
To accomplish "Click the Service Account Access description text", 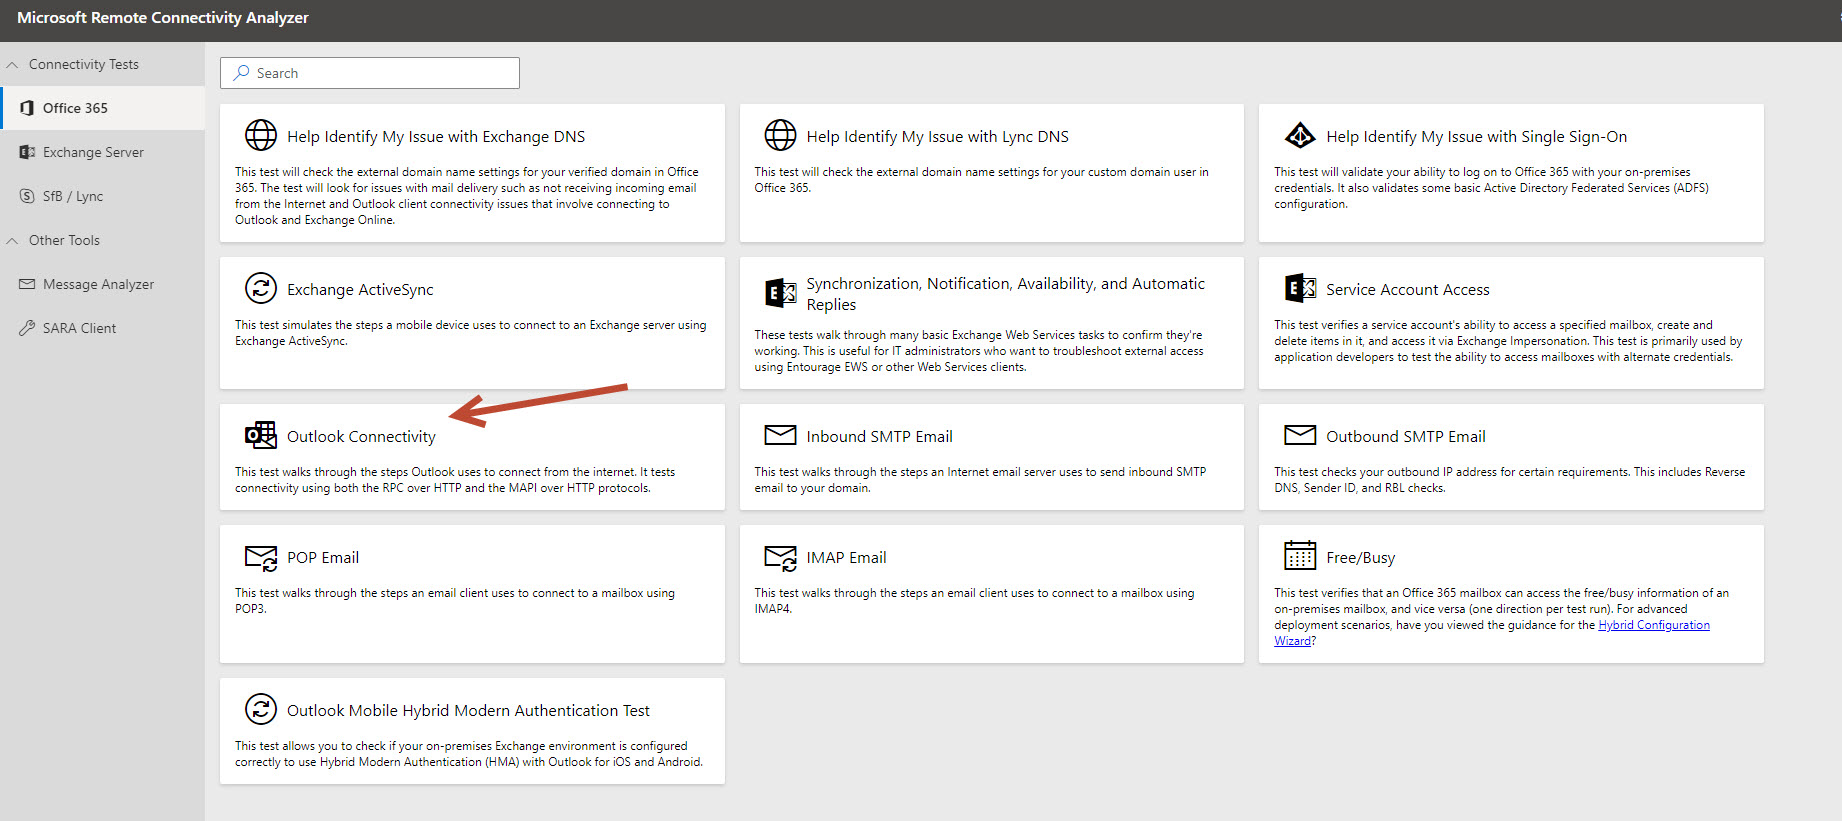I will (x=1508, y=341).
